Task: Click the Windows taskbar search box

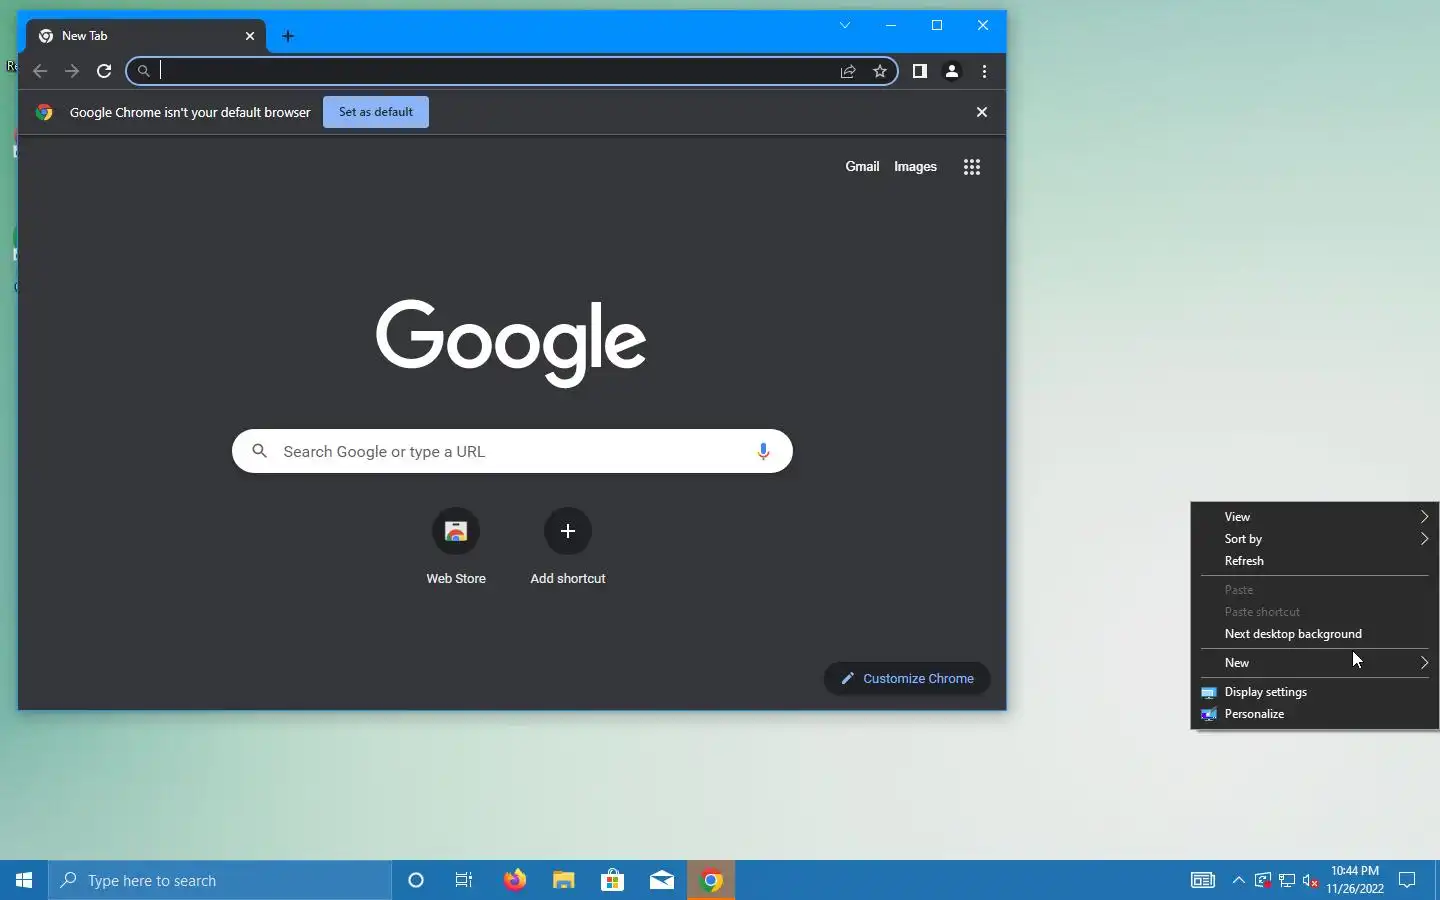Action: tap(220, 880)
